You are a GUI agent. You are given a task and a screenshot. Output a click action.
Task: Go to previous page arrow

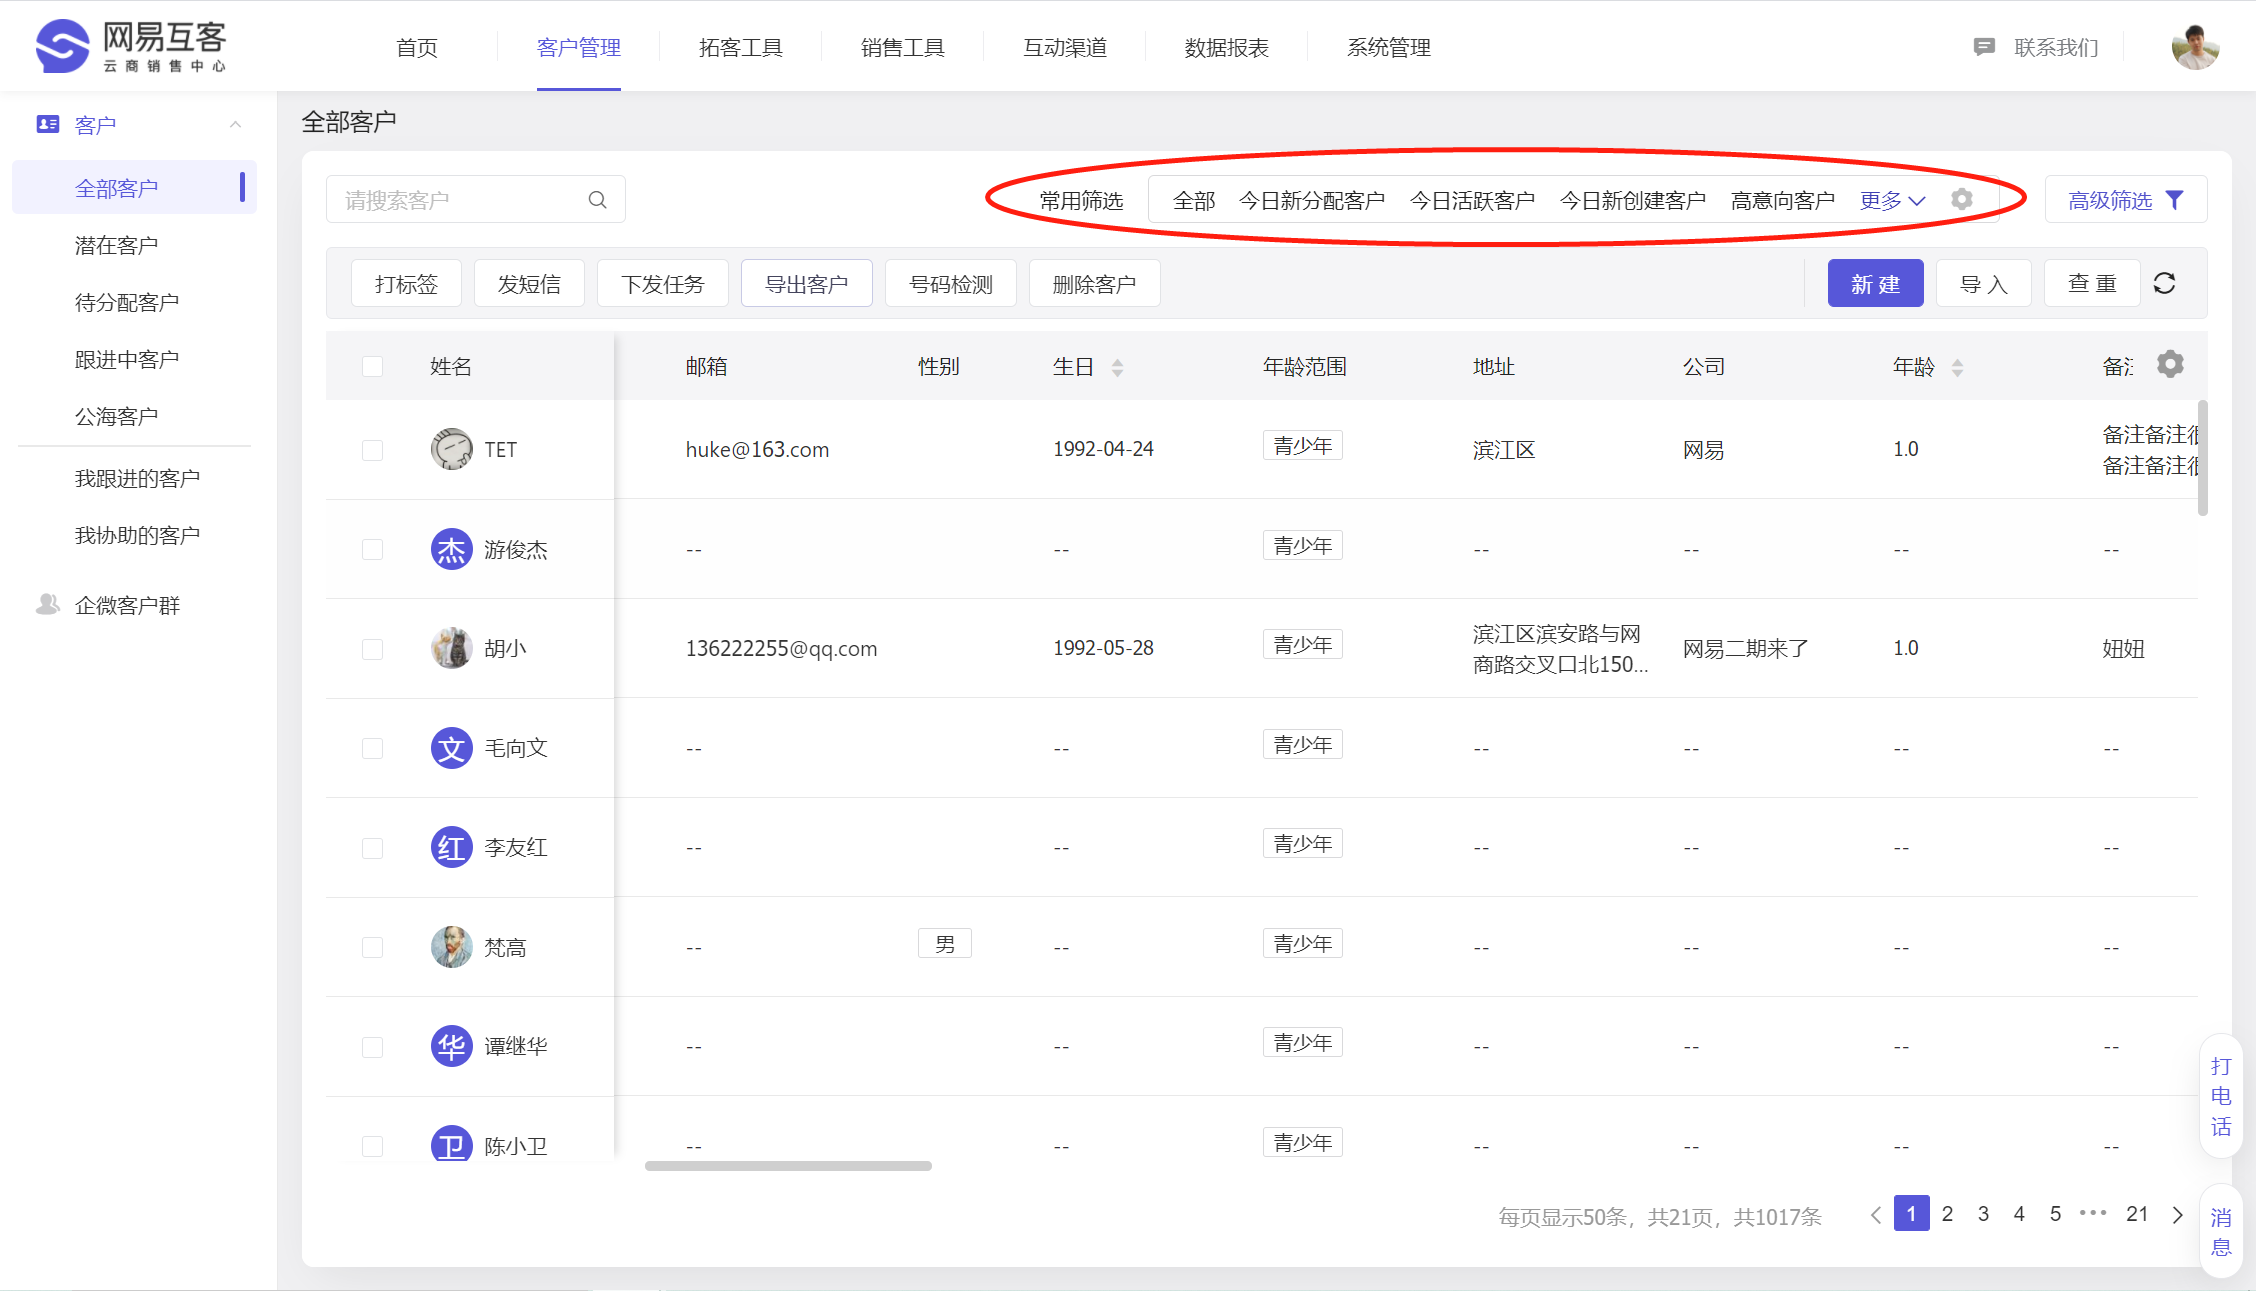point(1875,1214)
